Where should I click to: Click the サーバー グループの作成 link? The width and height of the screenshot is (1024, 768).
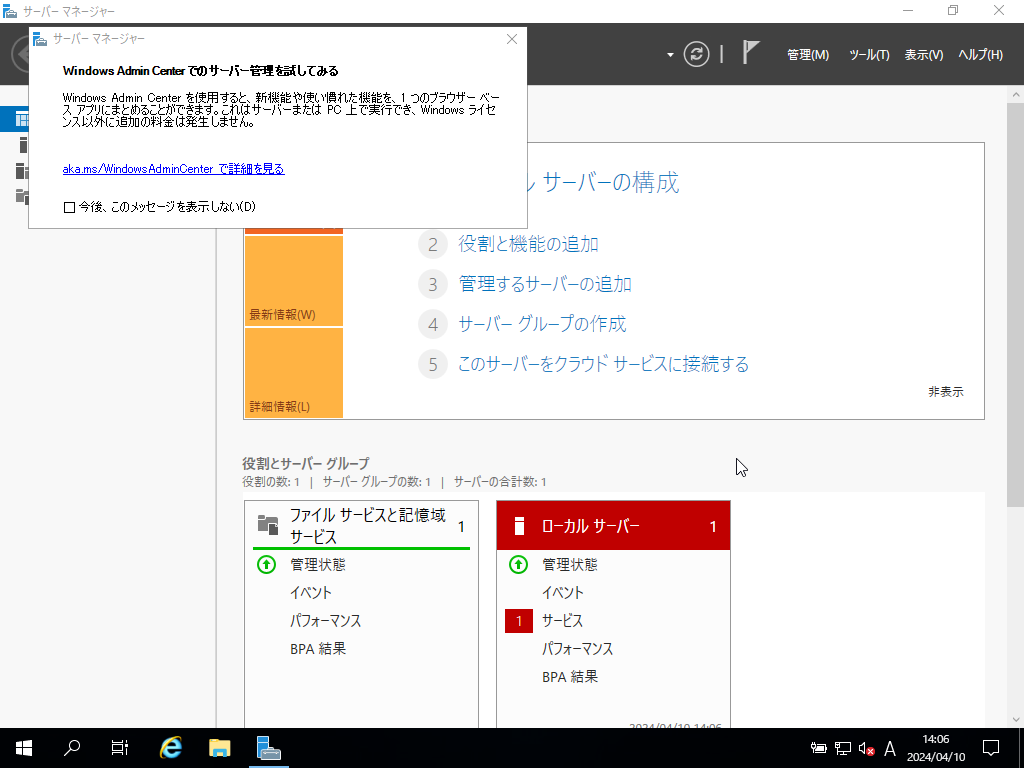[542, 325]
